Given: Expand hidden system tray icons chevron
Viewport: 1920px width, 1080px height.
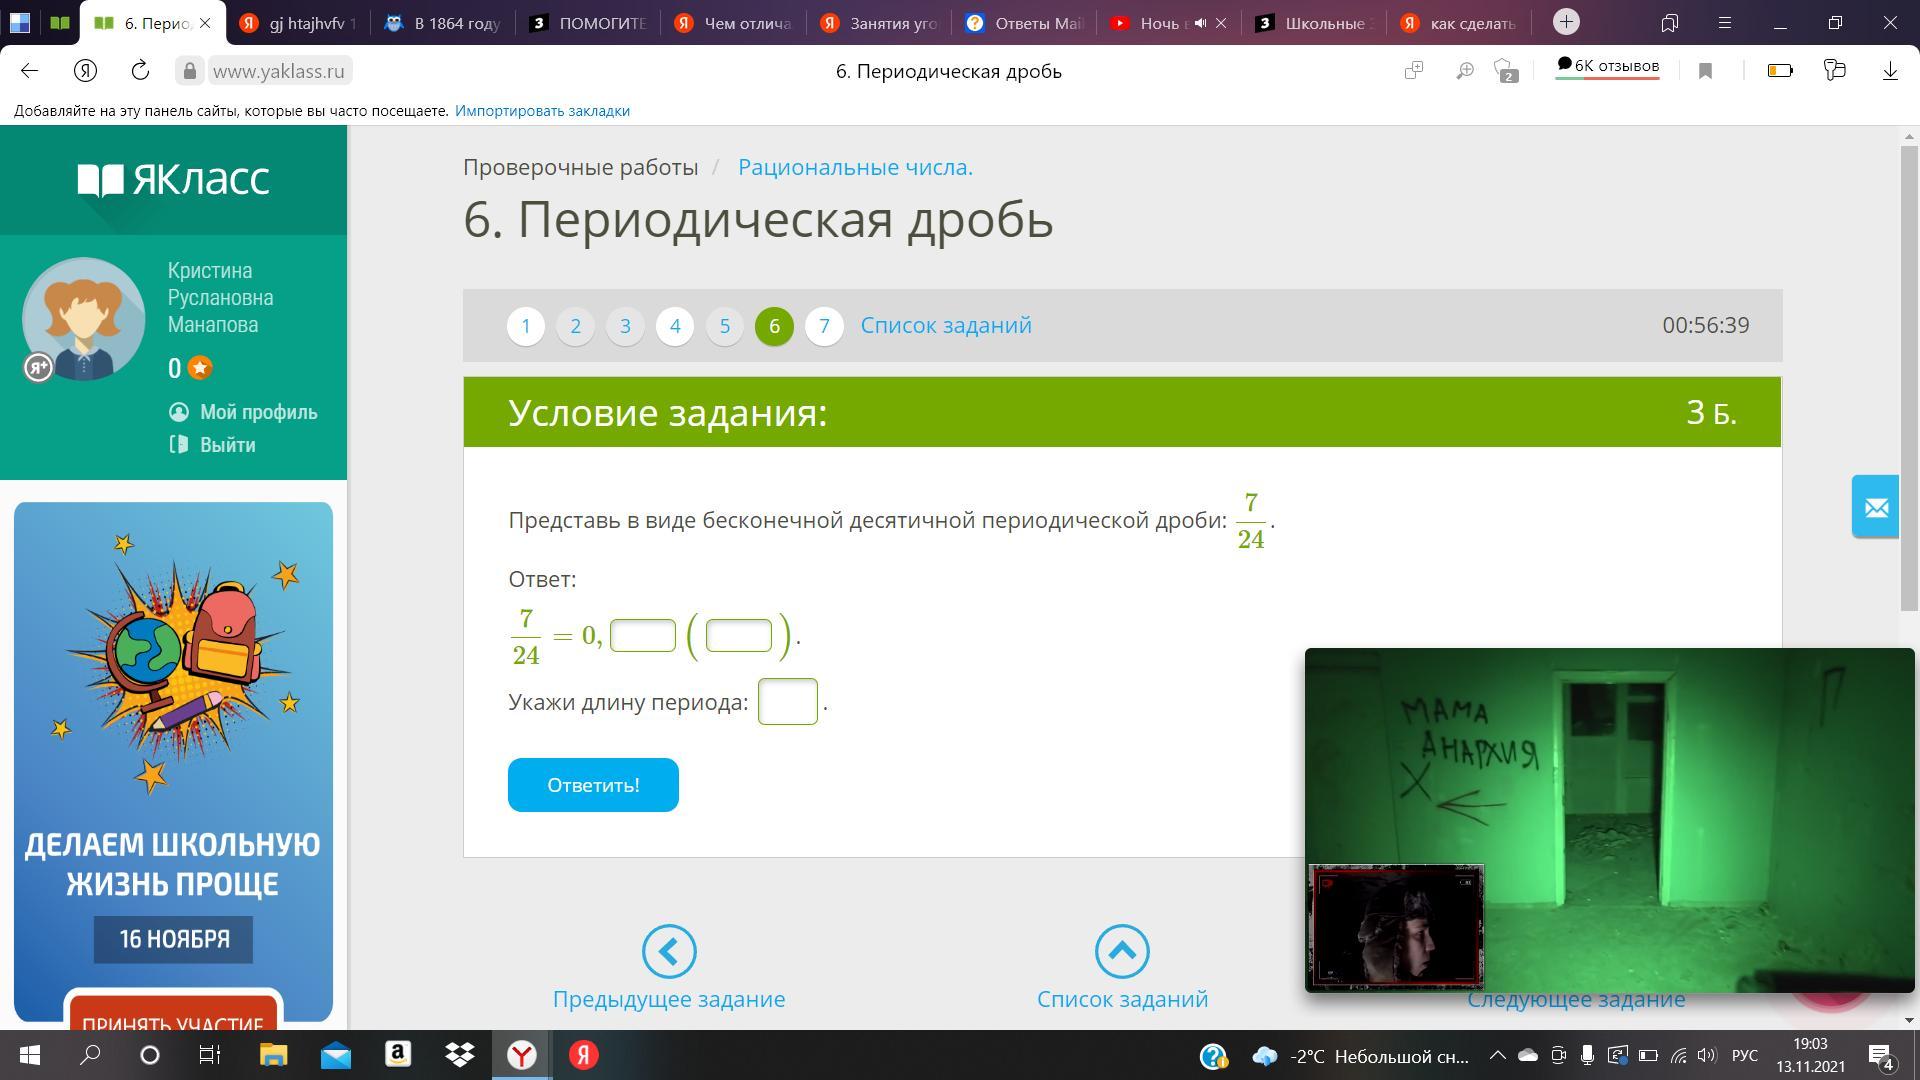Looking at the screenshot, I should point(1497,1055).
